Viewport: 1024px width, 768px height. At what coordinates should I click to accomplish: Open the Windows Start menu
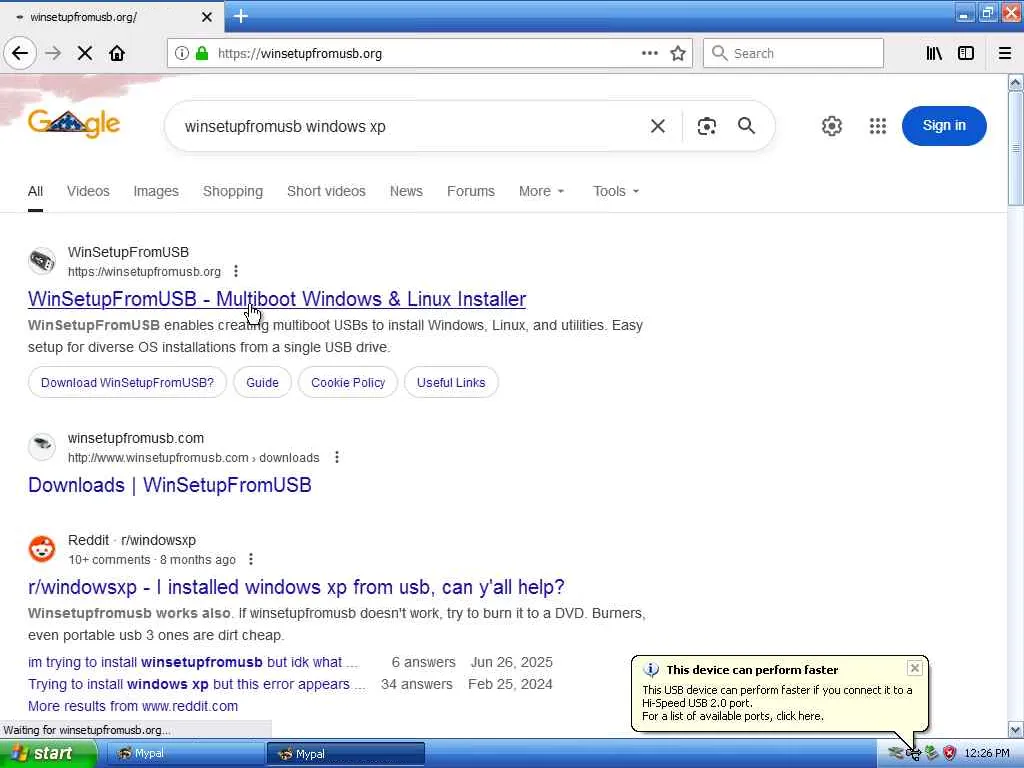[48, 754]
